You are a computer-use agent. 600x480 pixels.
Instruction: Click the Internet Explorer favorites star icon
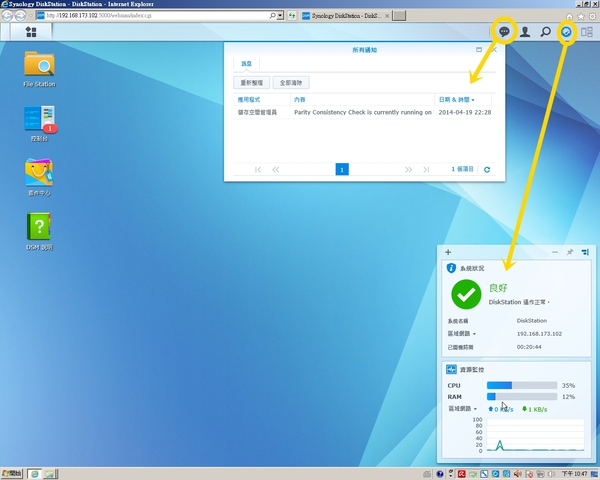(x=581, y=16)
